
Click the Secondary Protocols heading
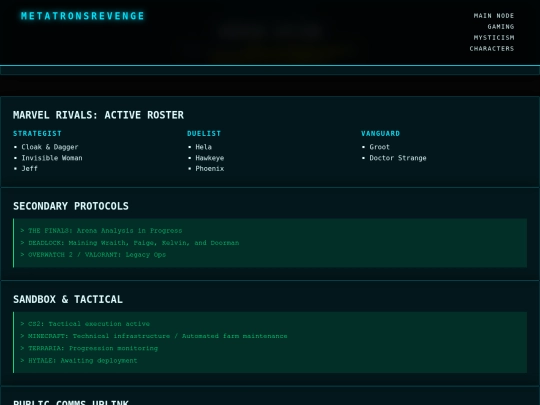pos(71,206)
